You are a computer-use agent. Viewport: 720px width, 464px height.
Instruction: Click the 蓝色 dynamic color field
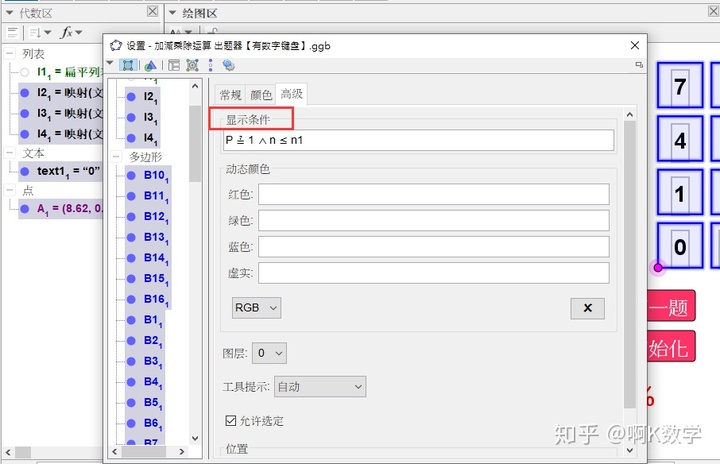coord(433,247)
